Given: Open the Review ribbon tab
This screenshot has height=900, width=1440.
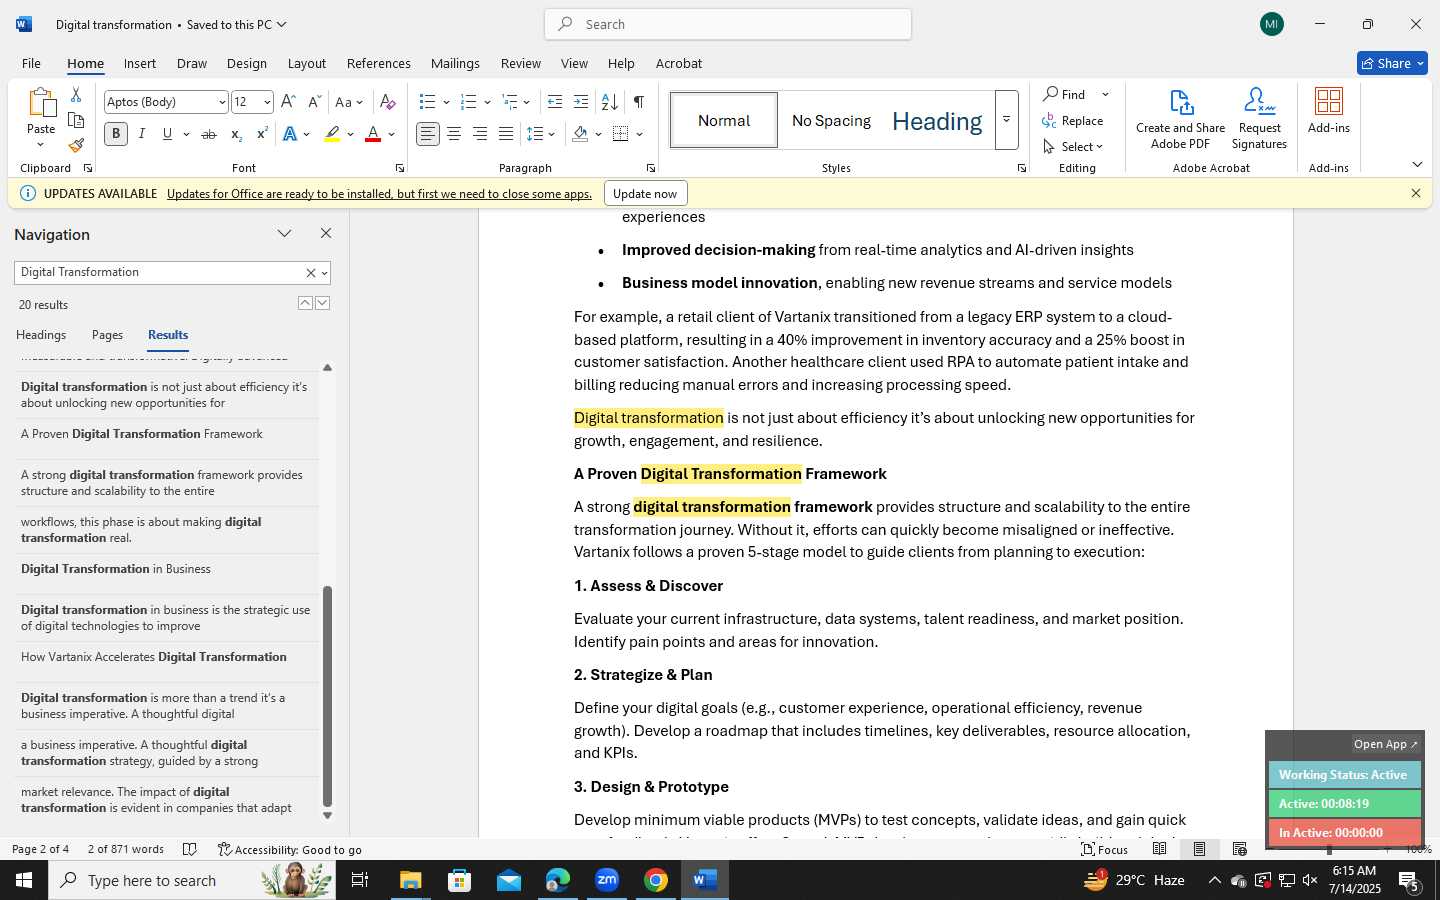Looking at the screenshot, I should [521, 63].
